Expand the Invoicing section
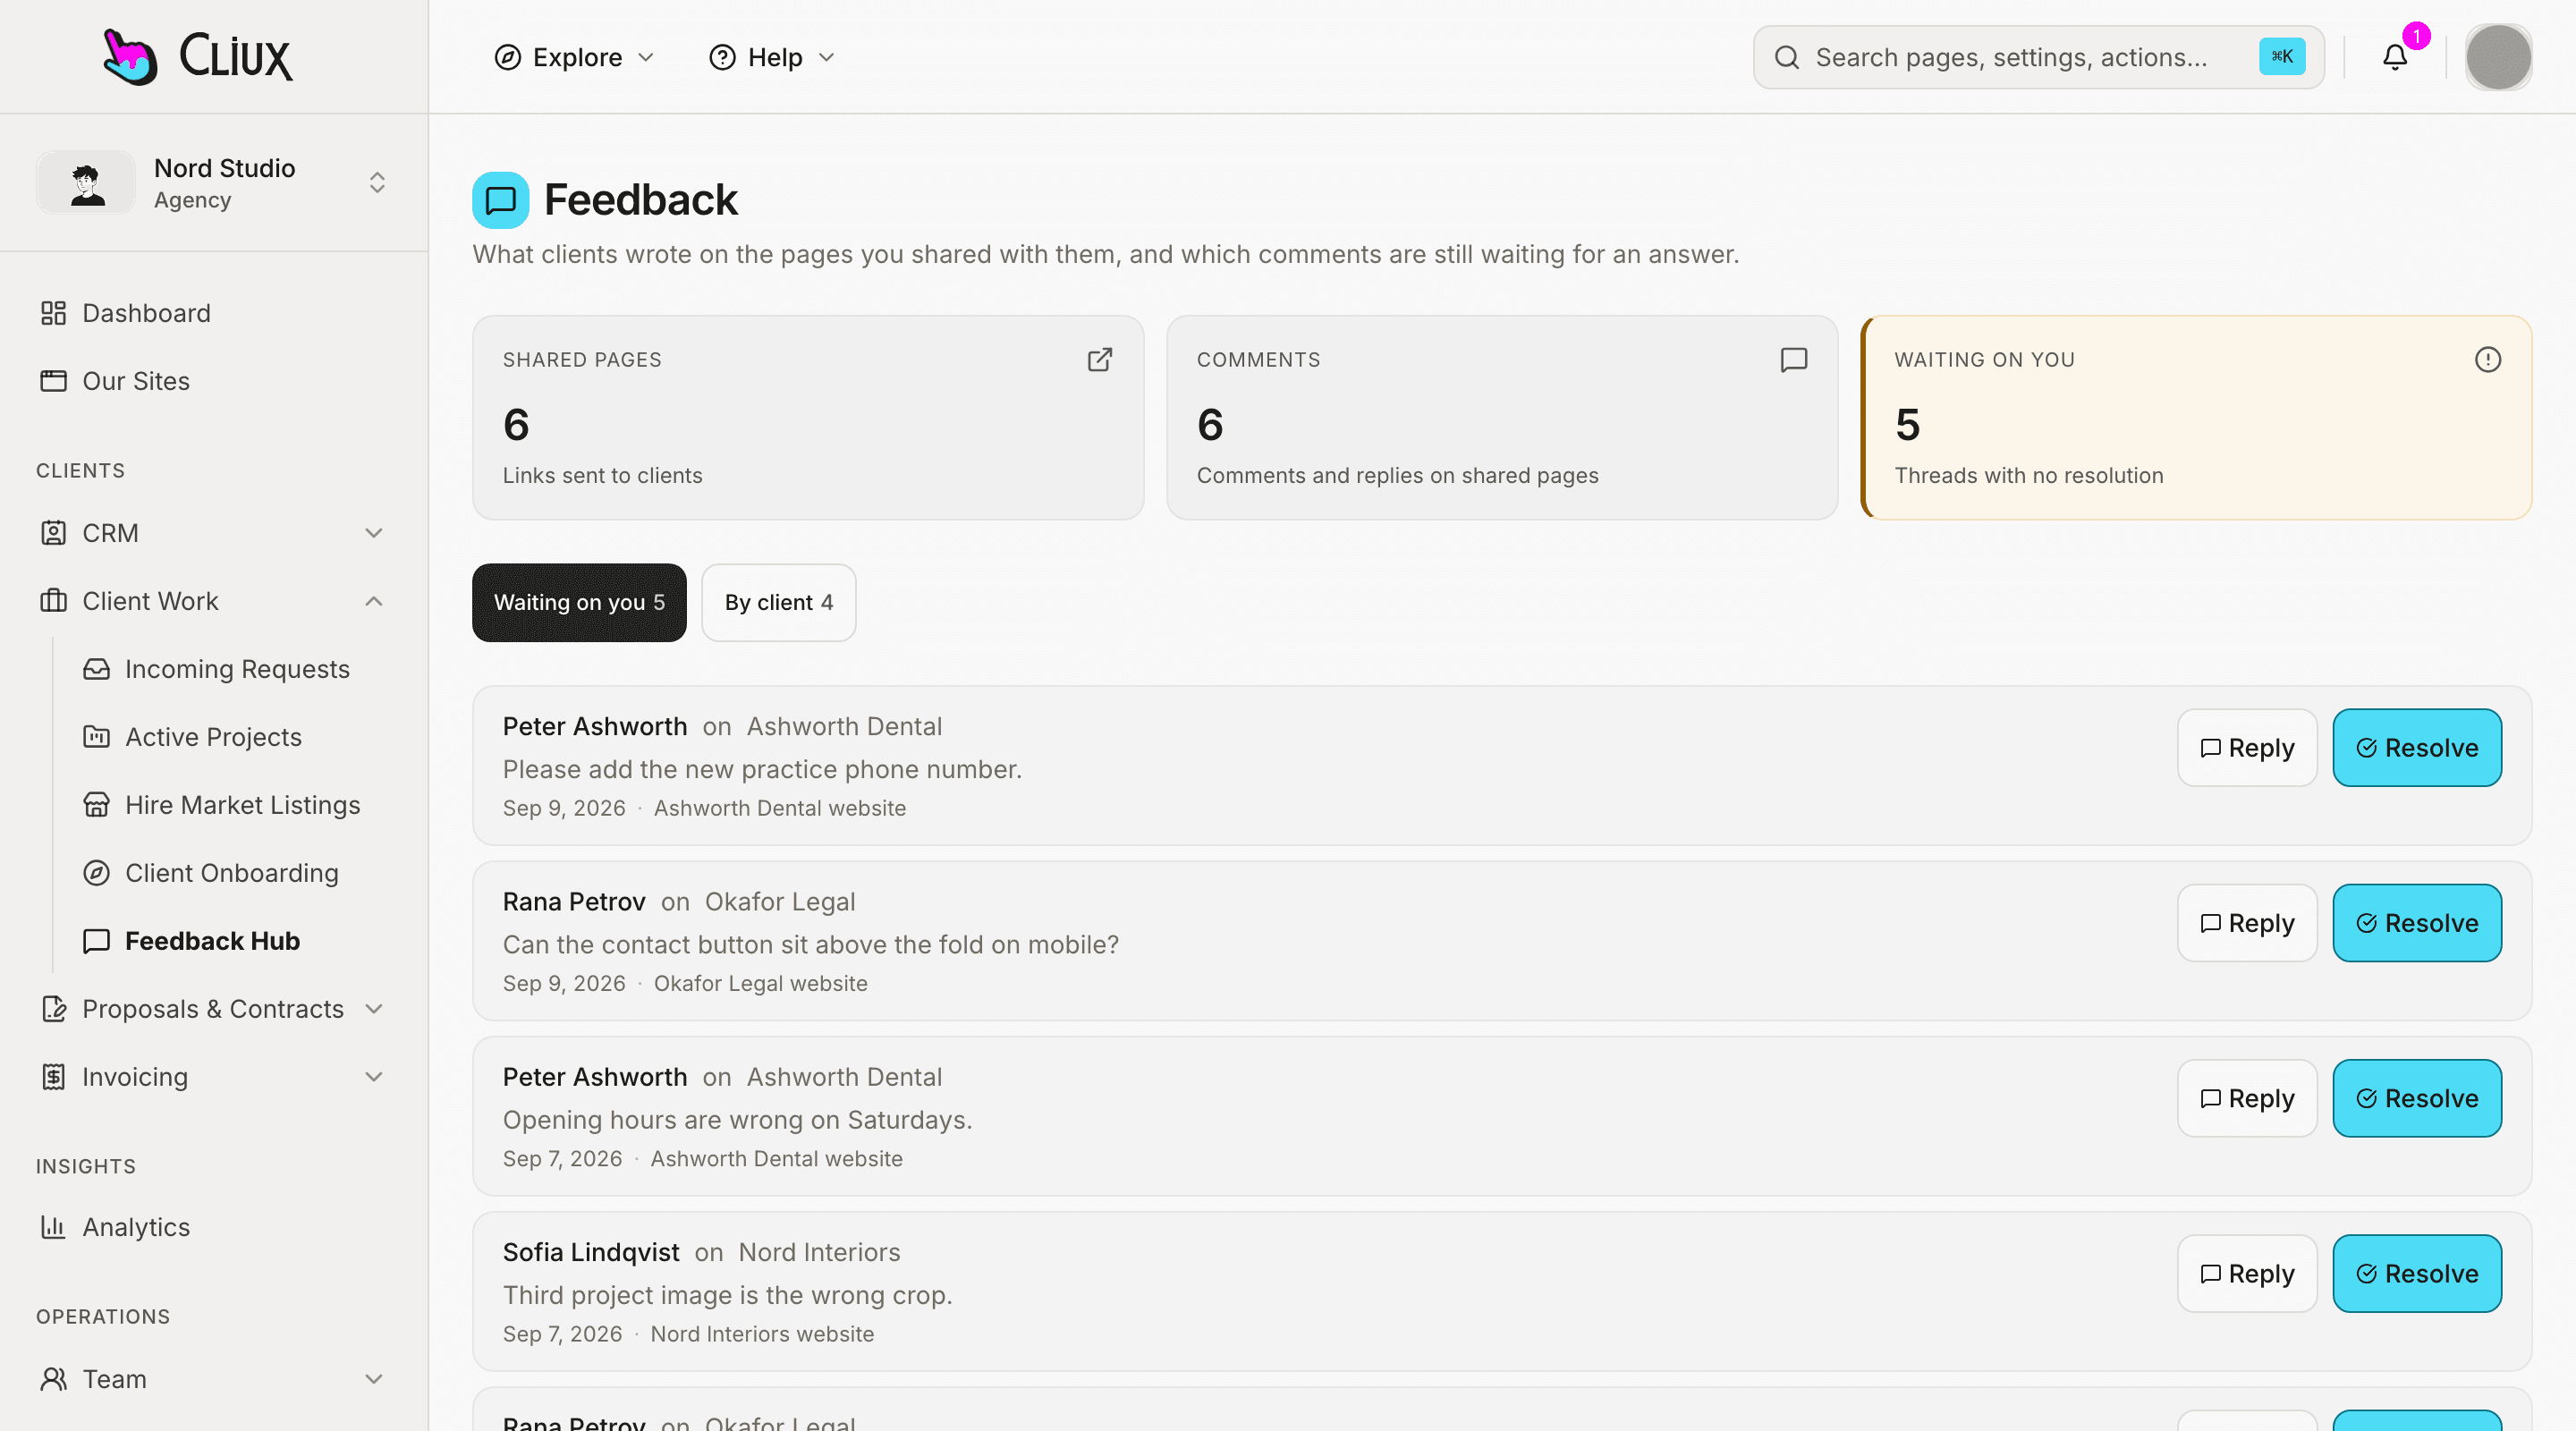 (x=214, y=1077)
